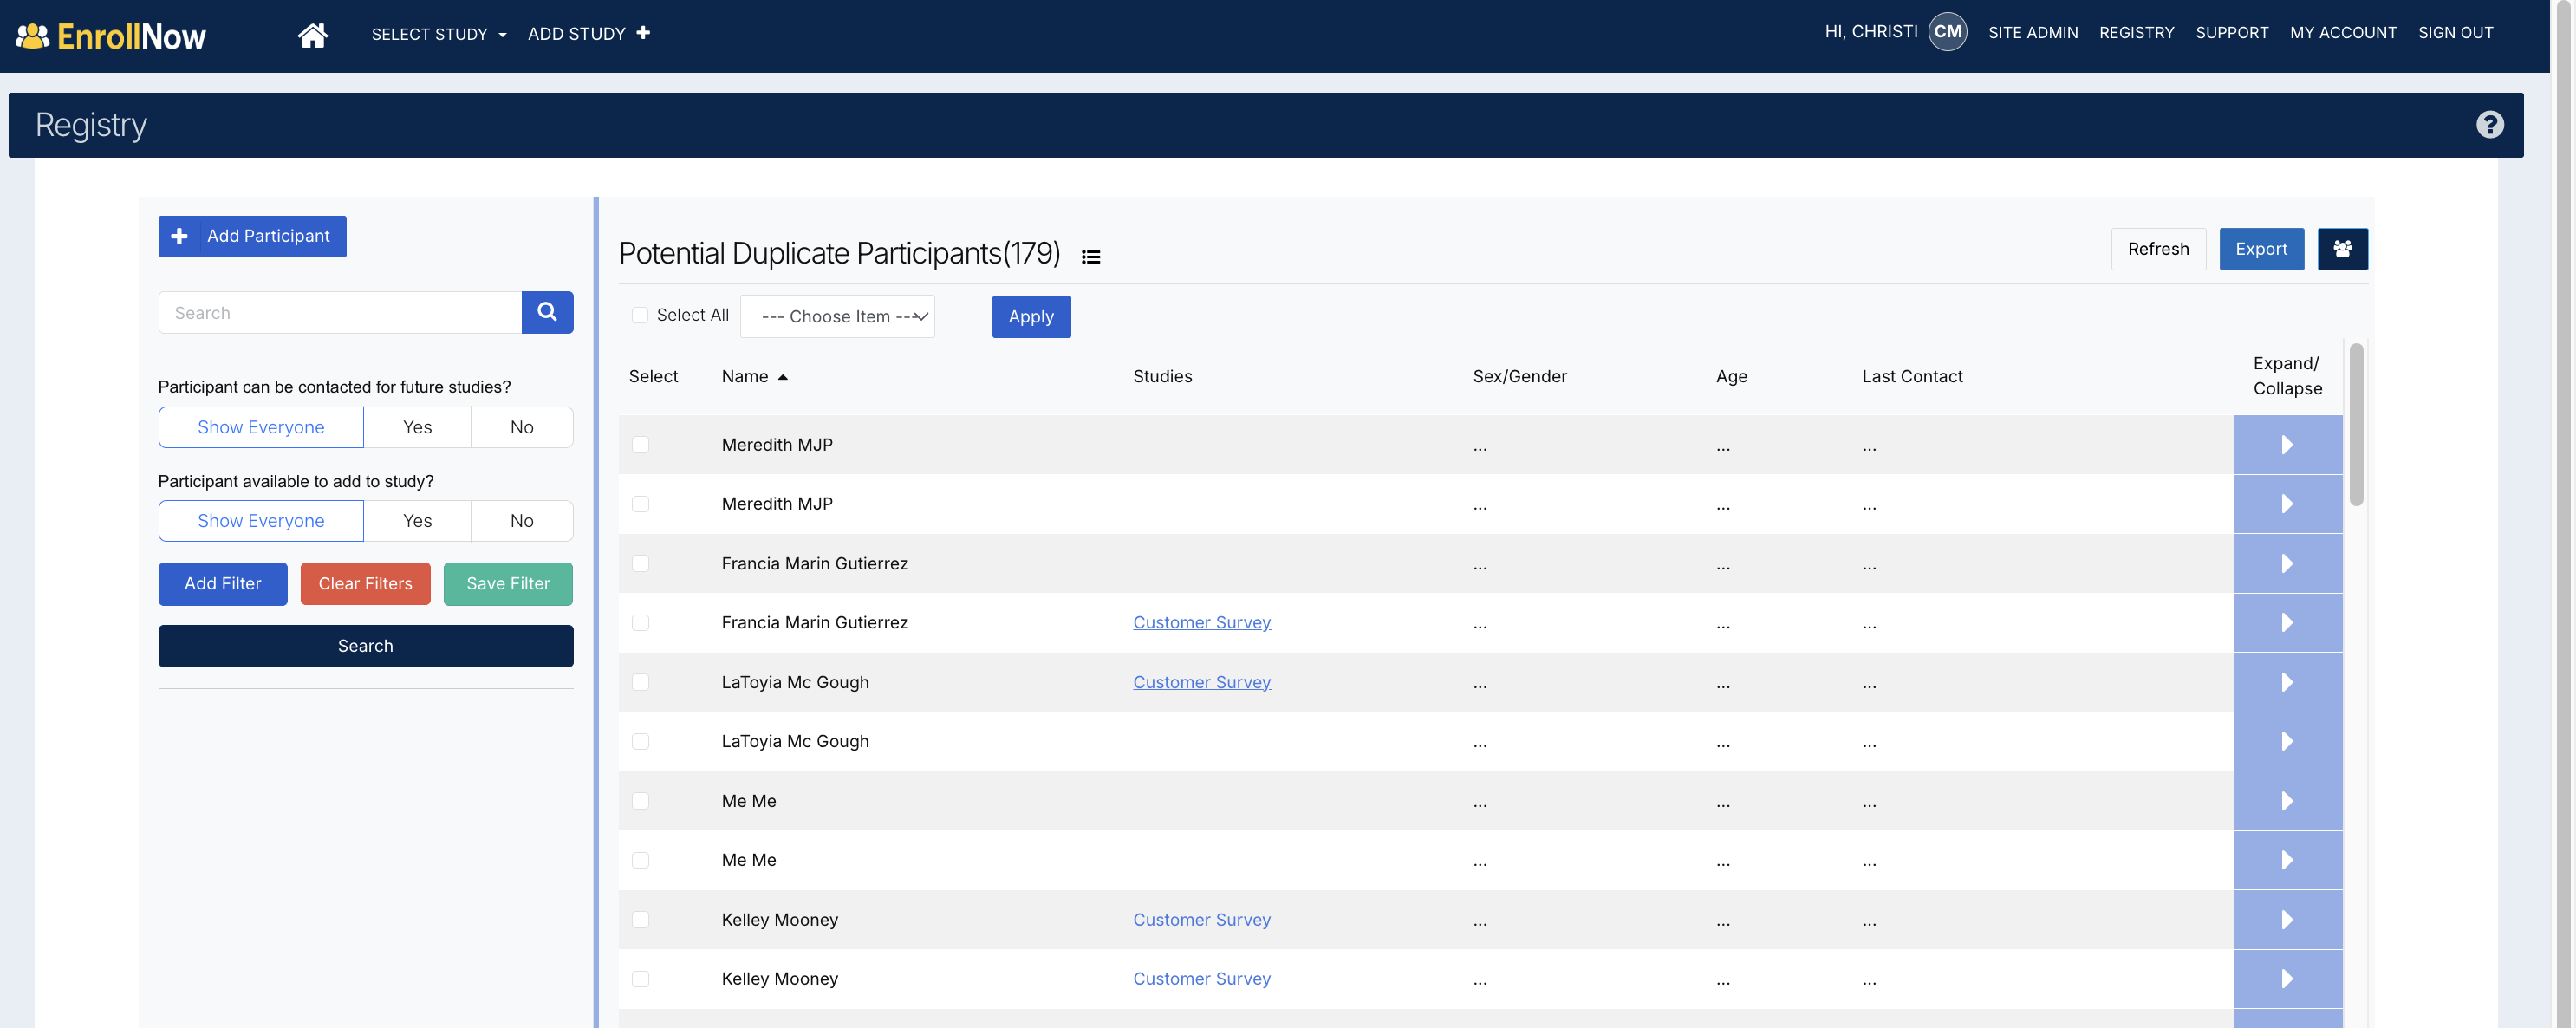The image size is (2576, 1028).
Task: Click the Name column sort arrow
Action: (x=783, y=377)
